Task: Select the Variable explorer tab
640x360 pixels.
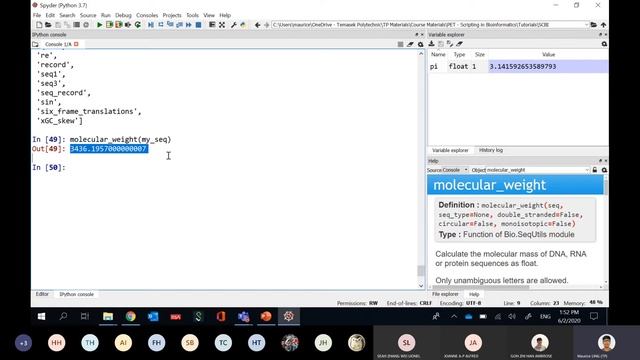Action: point(450,150)
